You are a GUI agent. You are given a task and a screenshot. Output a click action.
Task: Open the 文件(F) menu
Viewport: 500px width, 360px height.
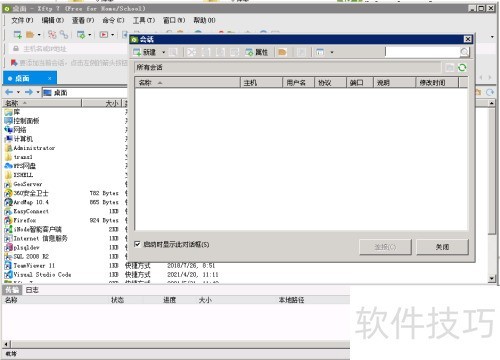22,20
